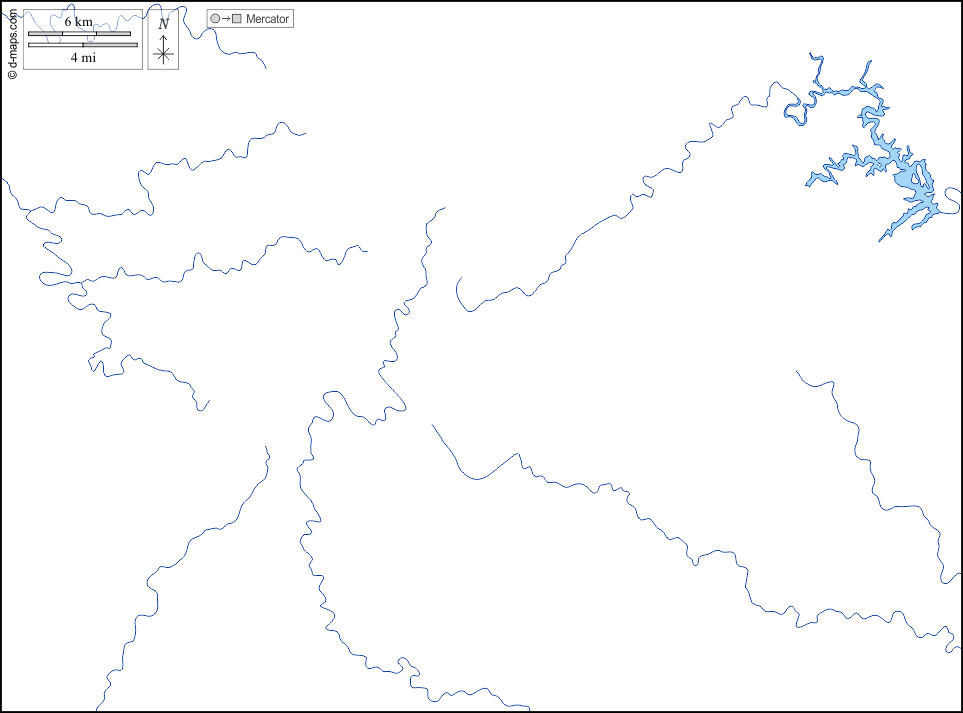The height and width of the screenshot is (713, 963).
Task: Click the italic N letter above the compass
Action: 163,23
